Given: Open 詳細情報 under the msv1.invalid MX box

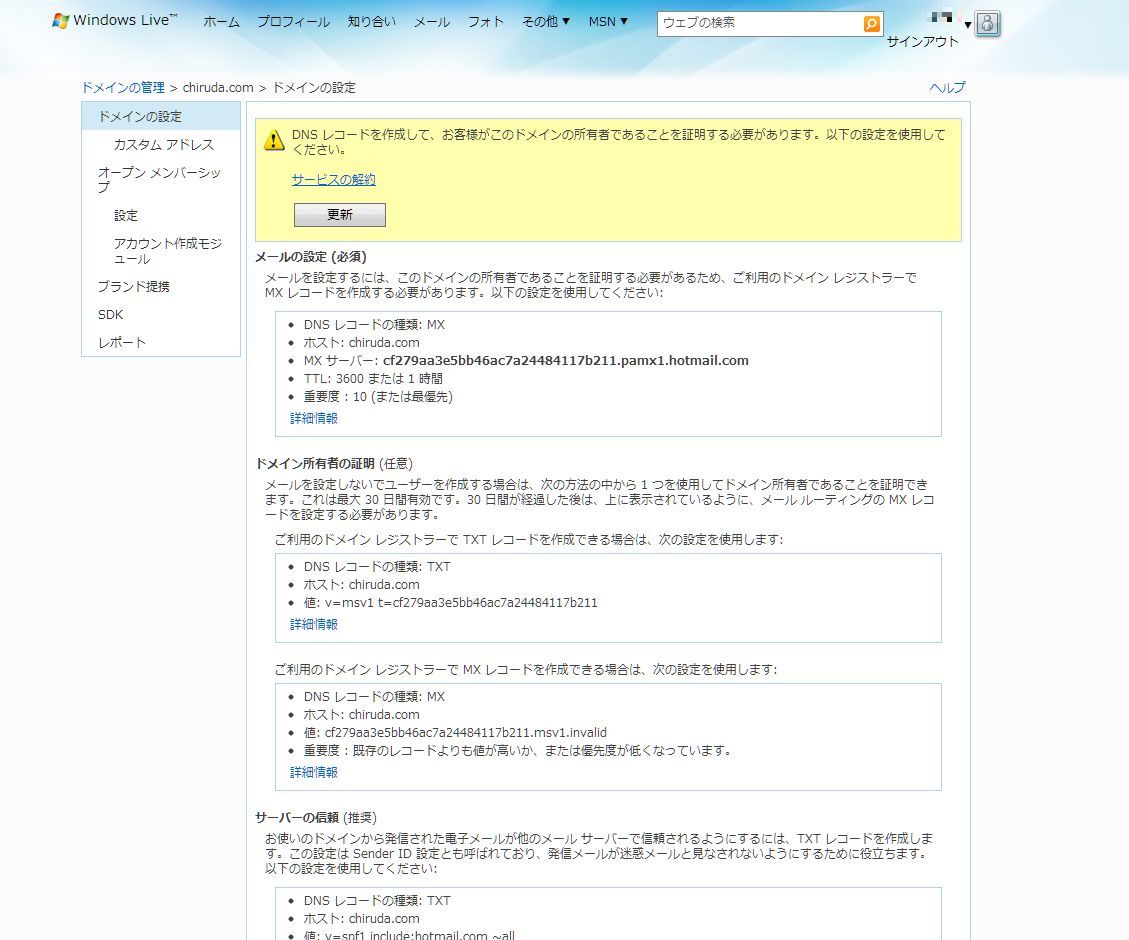Looking at the screenshot, I should coord(314,772).
